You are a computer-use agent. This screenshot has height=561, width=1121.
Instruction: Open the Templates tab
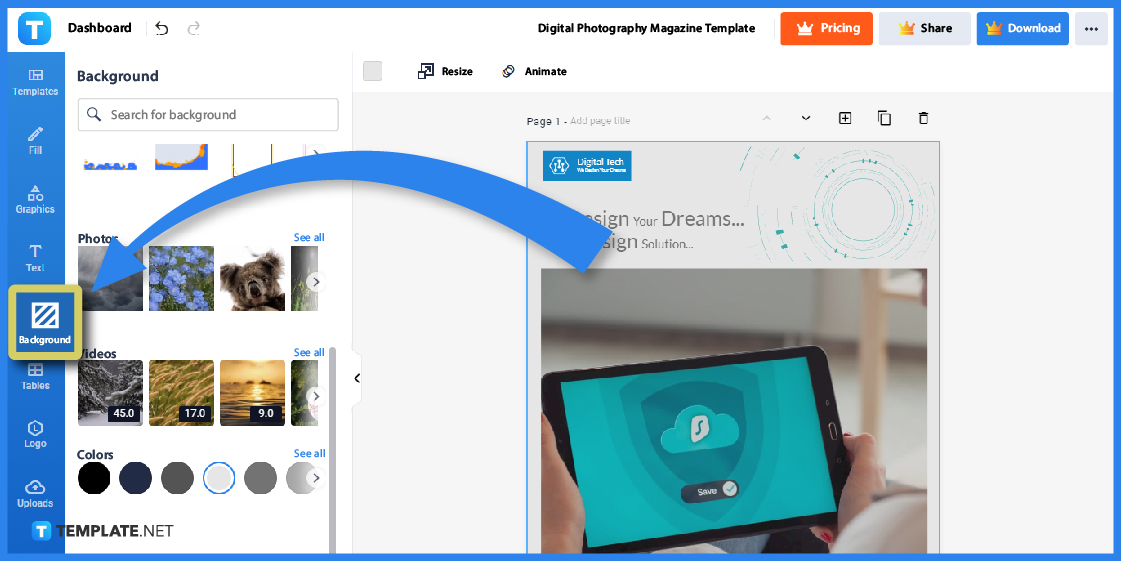pyautogui.click(x=35, y=82)
